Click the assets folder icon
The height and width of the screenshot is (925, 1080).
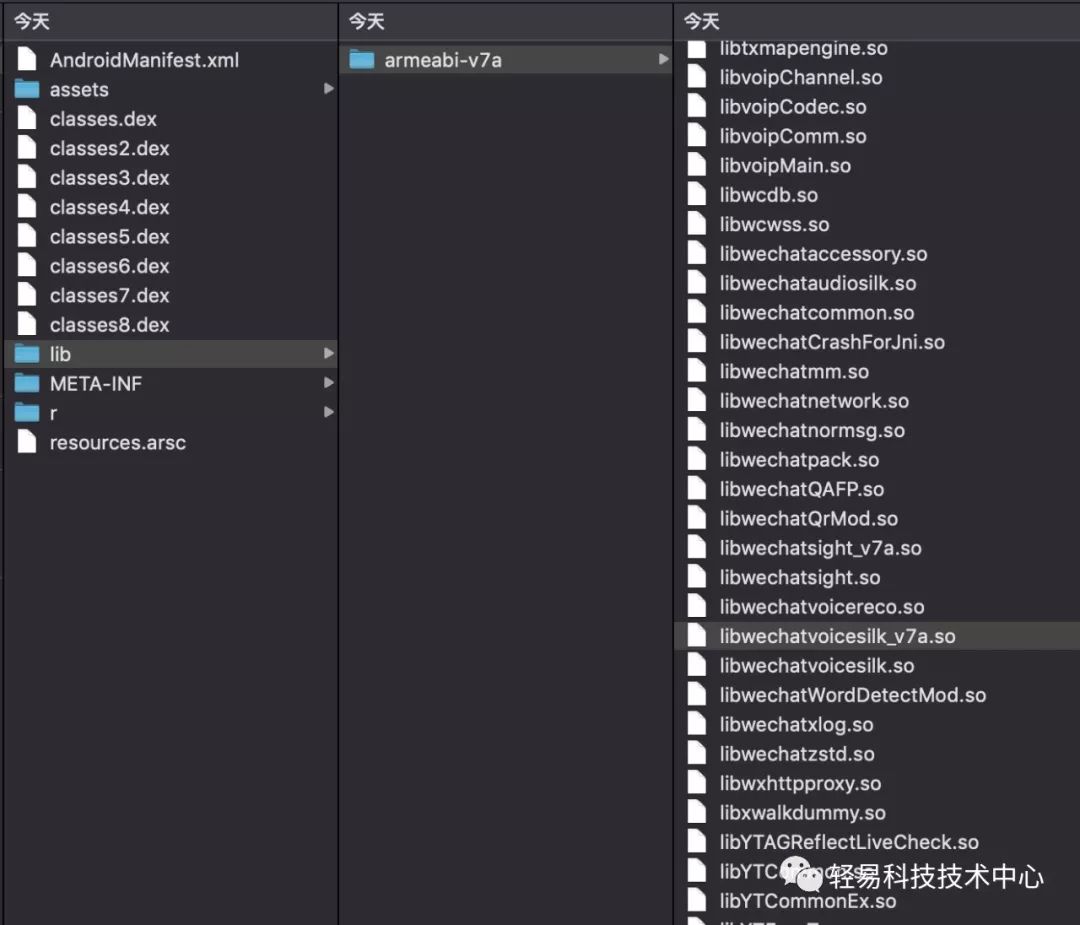point(27,89)
